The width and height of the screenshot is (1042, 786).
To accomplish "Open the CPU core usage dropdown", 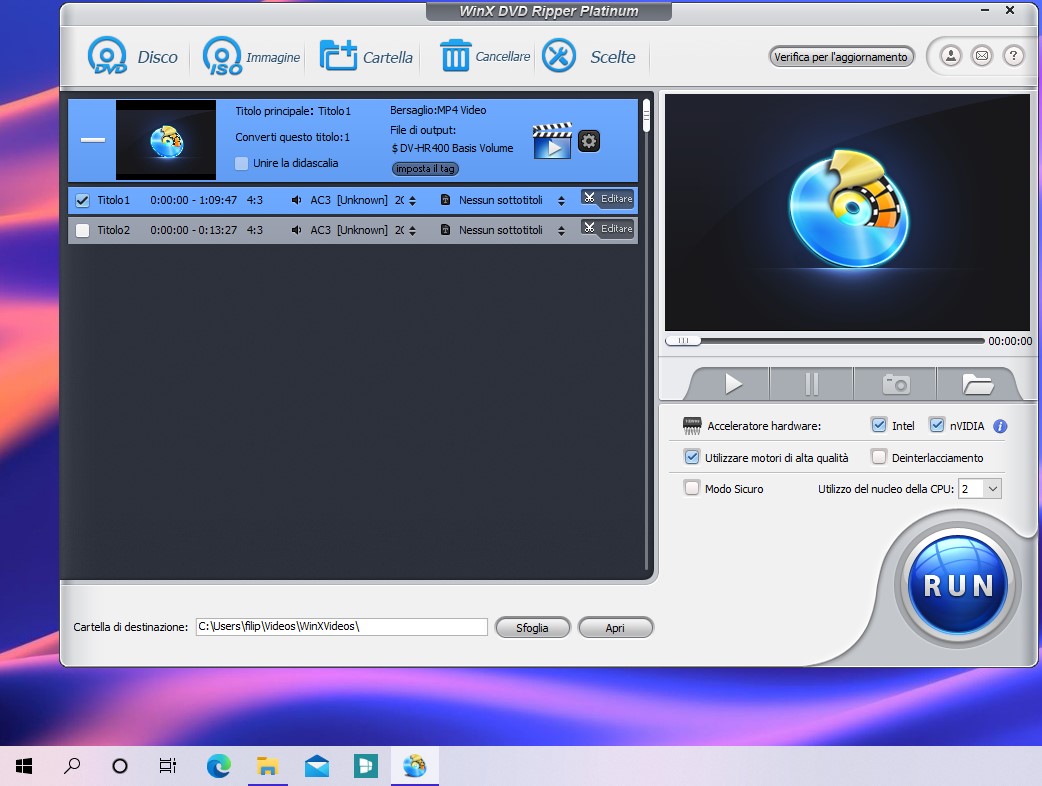I will [x=980, y=489].
